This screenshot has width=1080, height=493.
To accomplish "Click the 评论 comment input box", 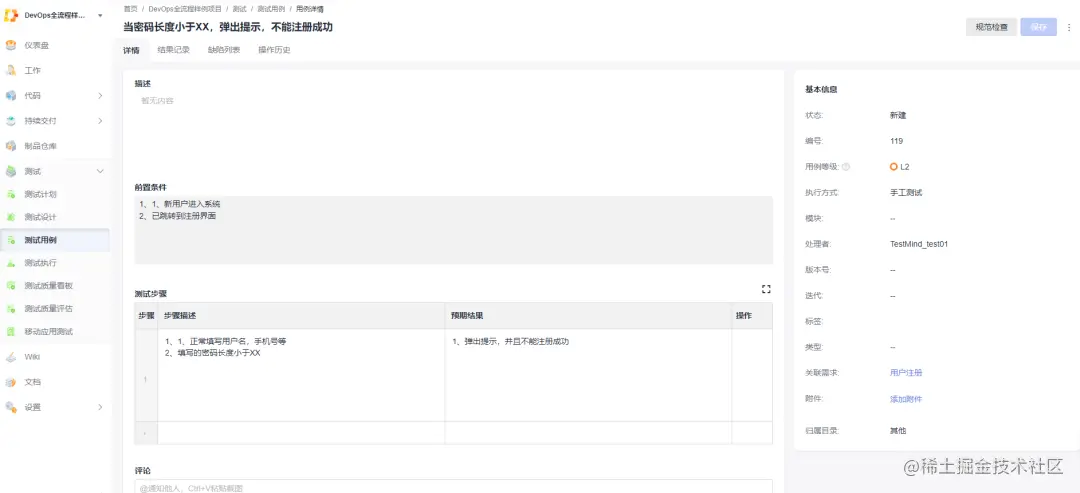I will click(453, 487).
